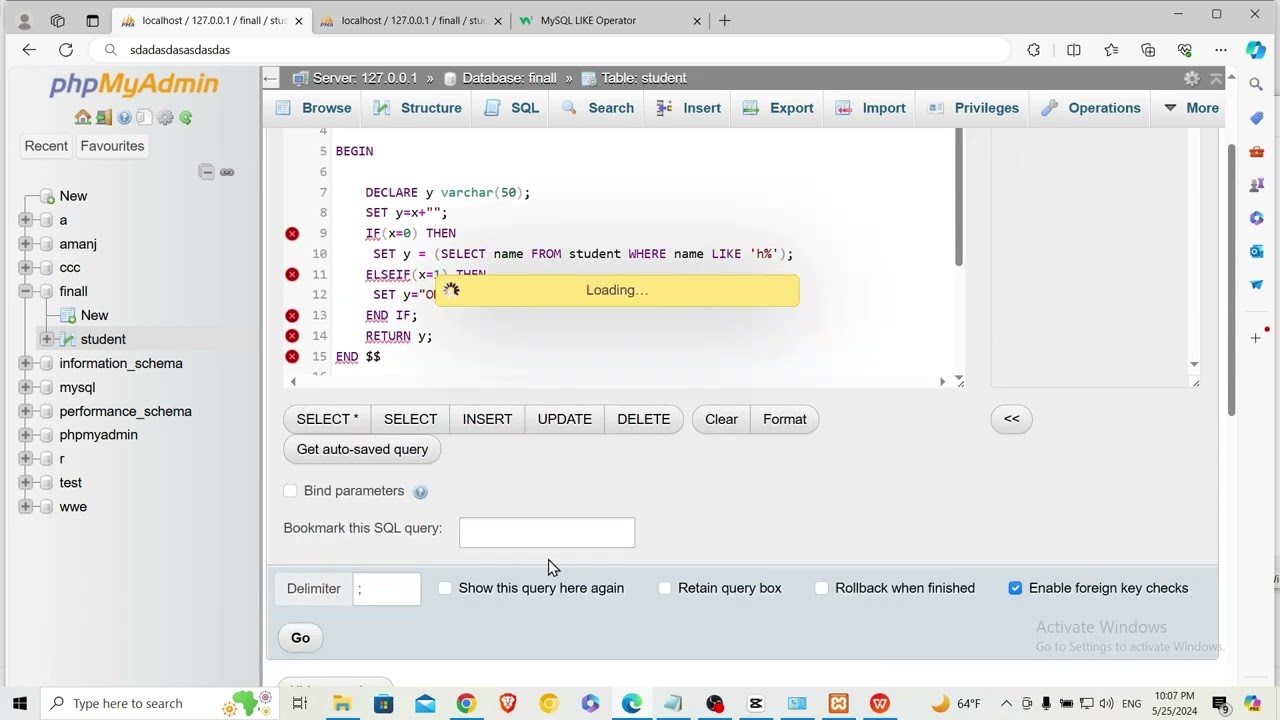Click the Go button

click(300, 638)
